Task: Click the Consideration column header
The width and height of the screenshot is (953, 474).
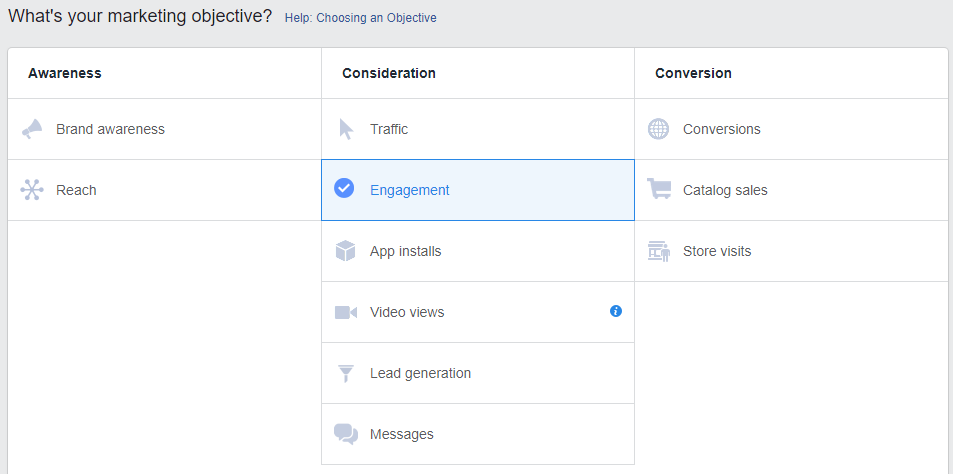Action: [389, 73]
